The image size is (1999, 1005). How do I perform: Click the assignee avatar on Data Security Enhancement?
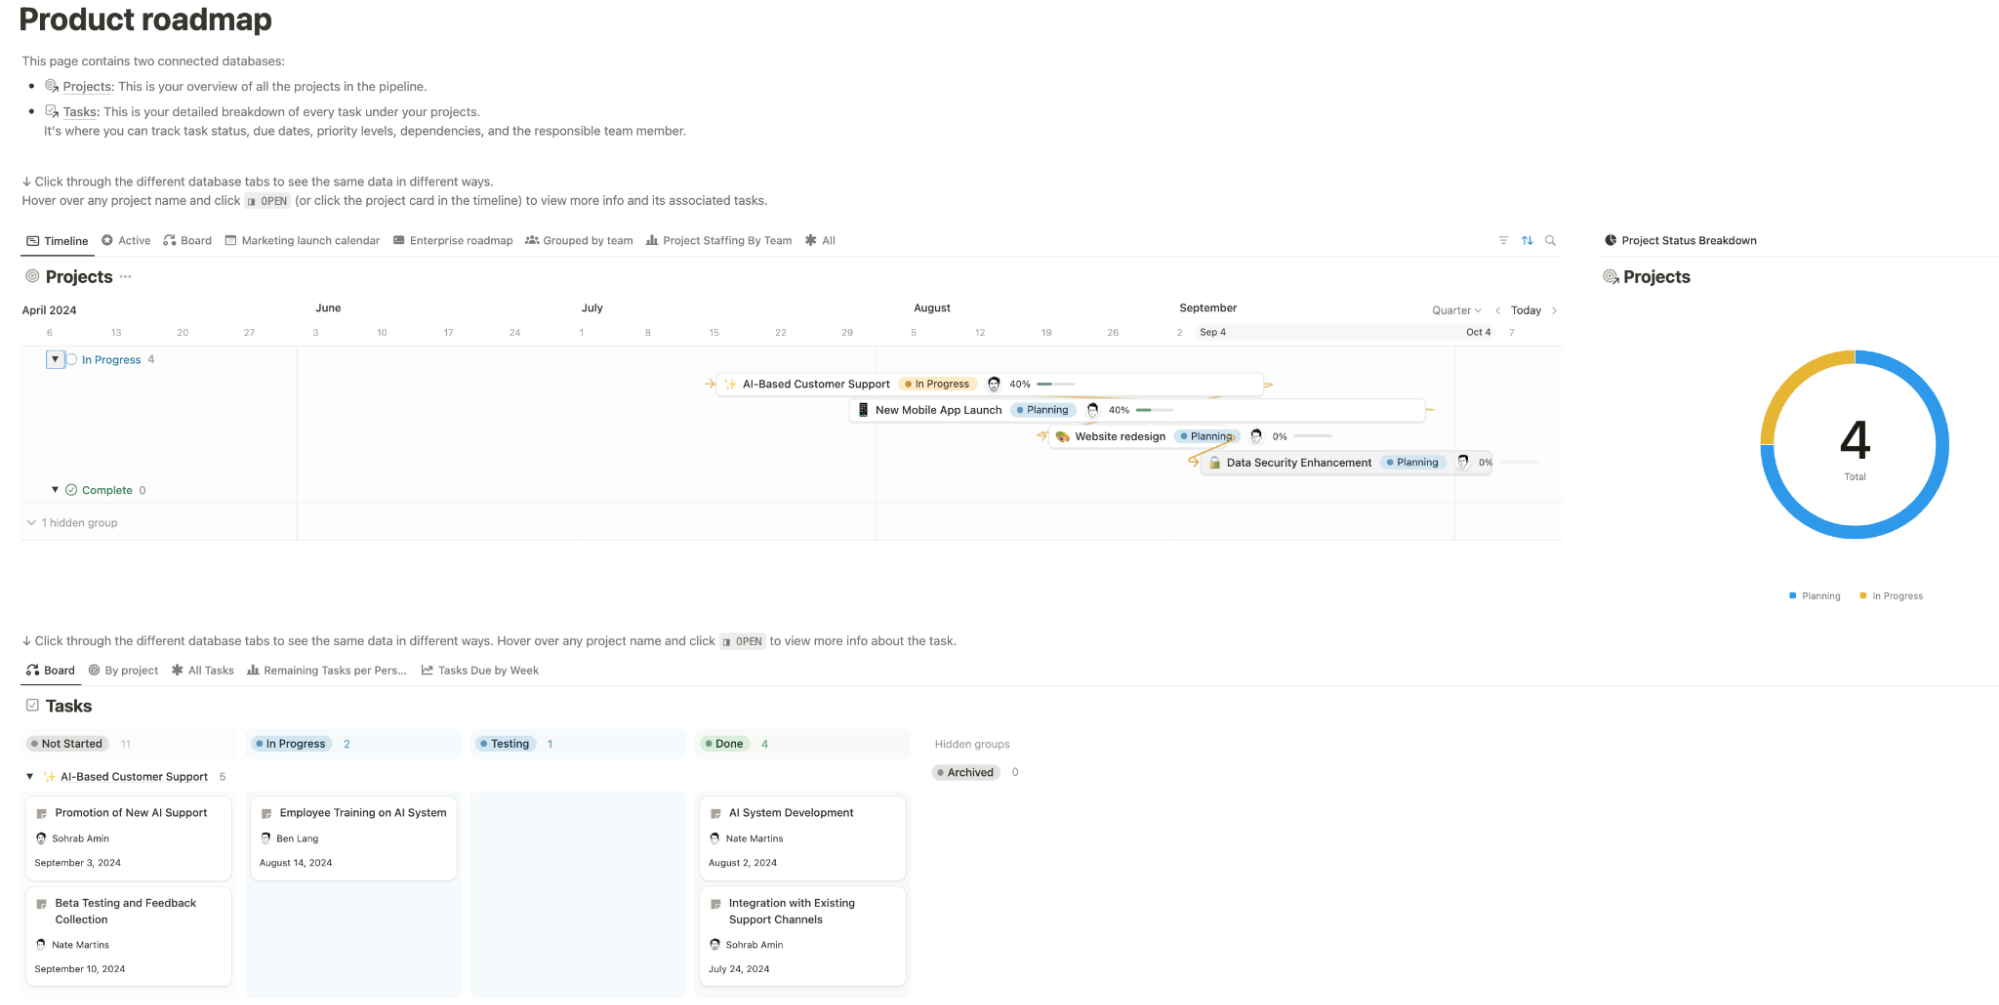pyautogui.click(x=1463, y=462)
